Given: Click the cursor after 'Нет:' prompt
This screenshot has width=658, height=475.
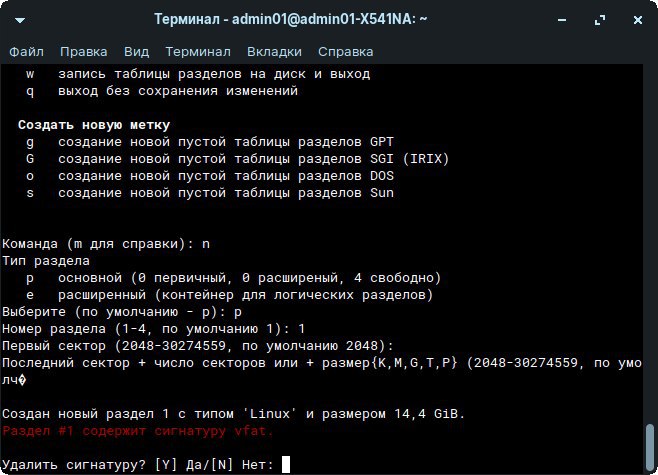Looking at the screenshot, I should point(286,464).
